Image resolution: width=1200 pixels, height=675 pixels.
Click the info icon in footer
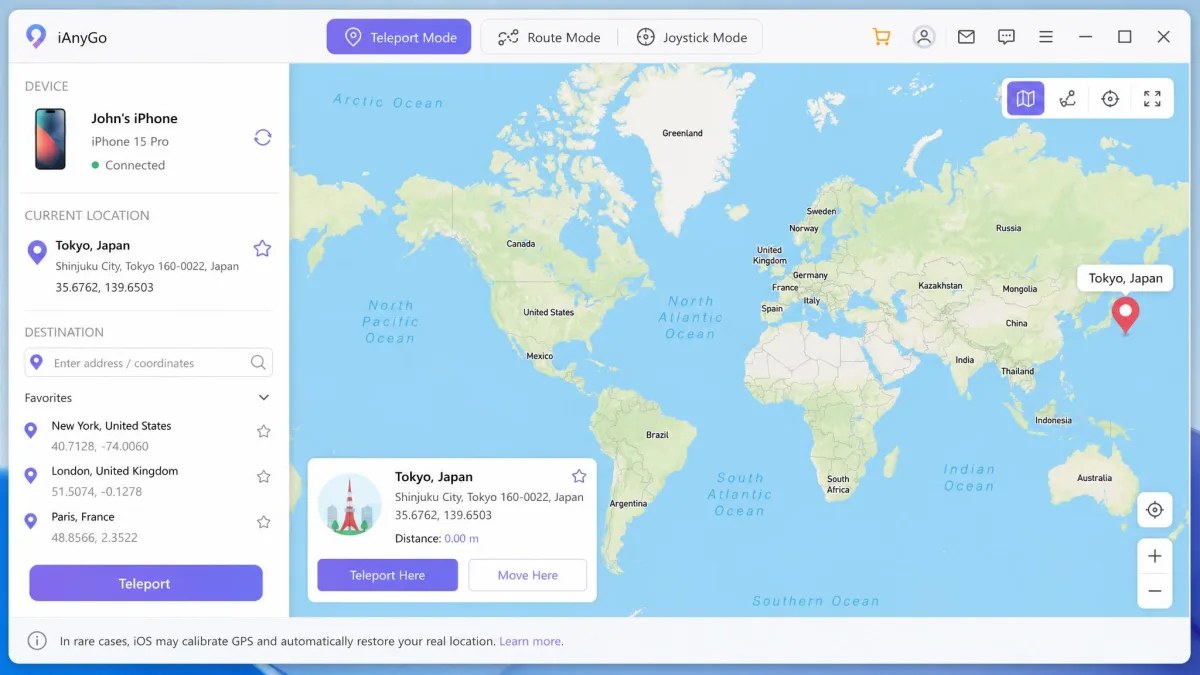coord(37,641)
